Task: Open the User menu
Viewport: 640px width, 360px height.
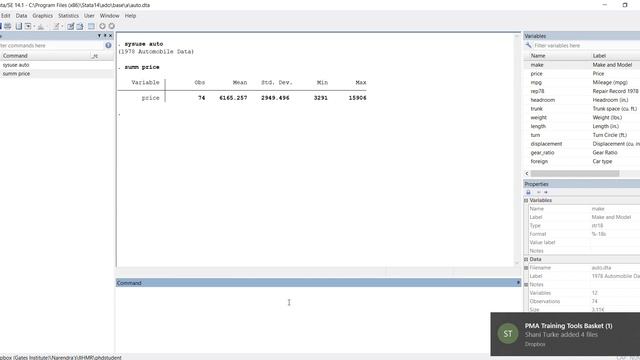Action: click(89, 16)
